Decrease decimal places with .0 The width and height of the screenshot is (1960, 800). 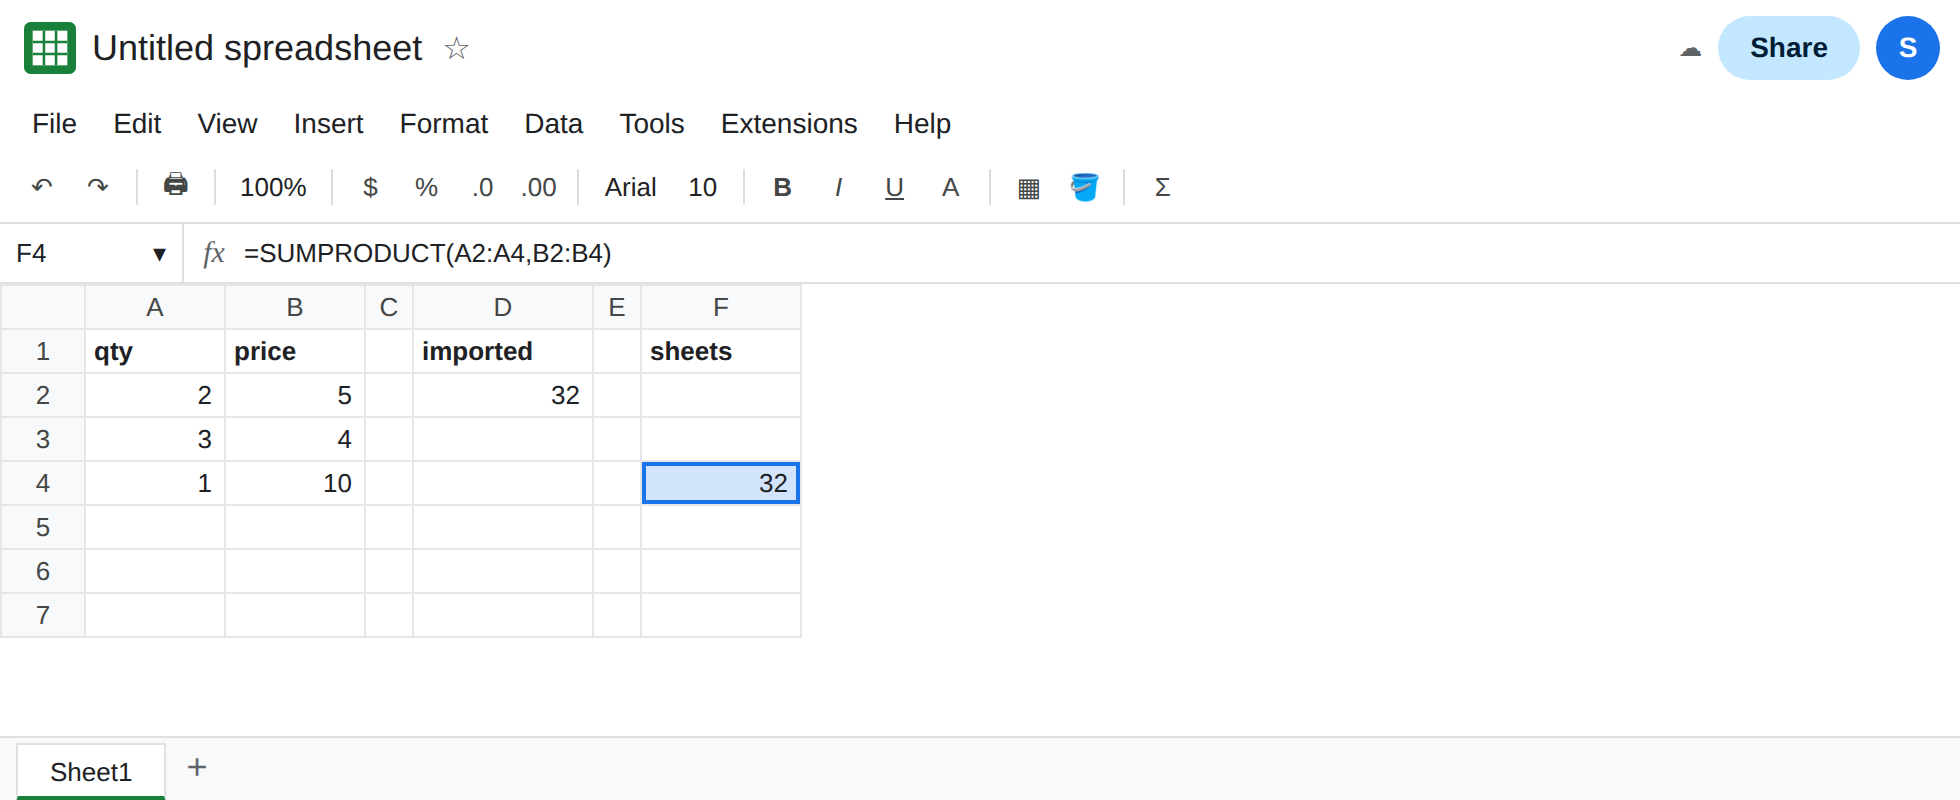(483, 187)
